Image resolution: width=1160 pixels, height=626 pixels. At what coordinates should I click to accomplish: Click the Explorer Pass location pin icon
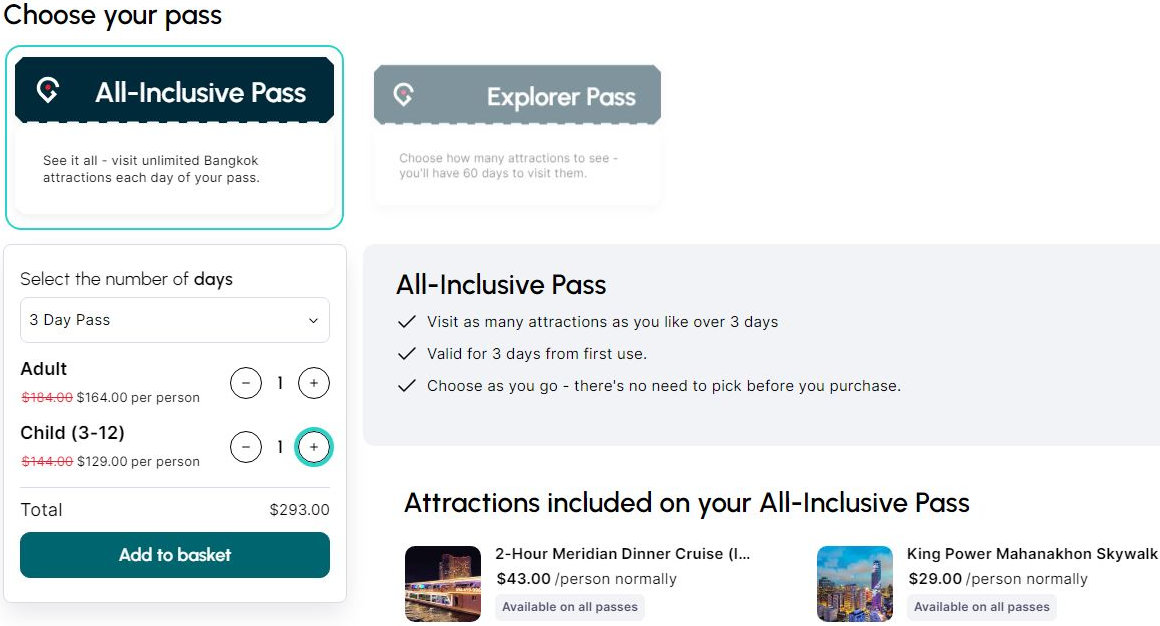(403, 95)
